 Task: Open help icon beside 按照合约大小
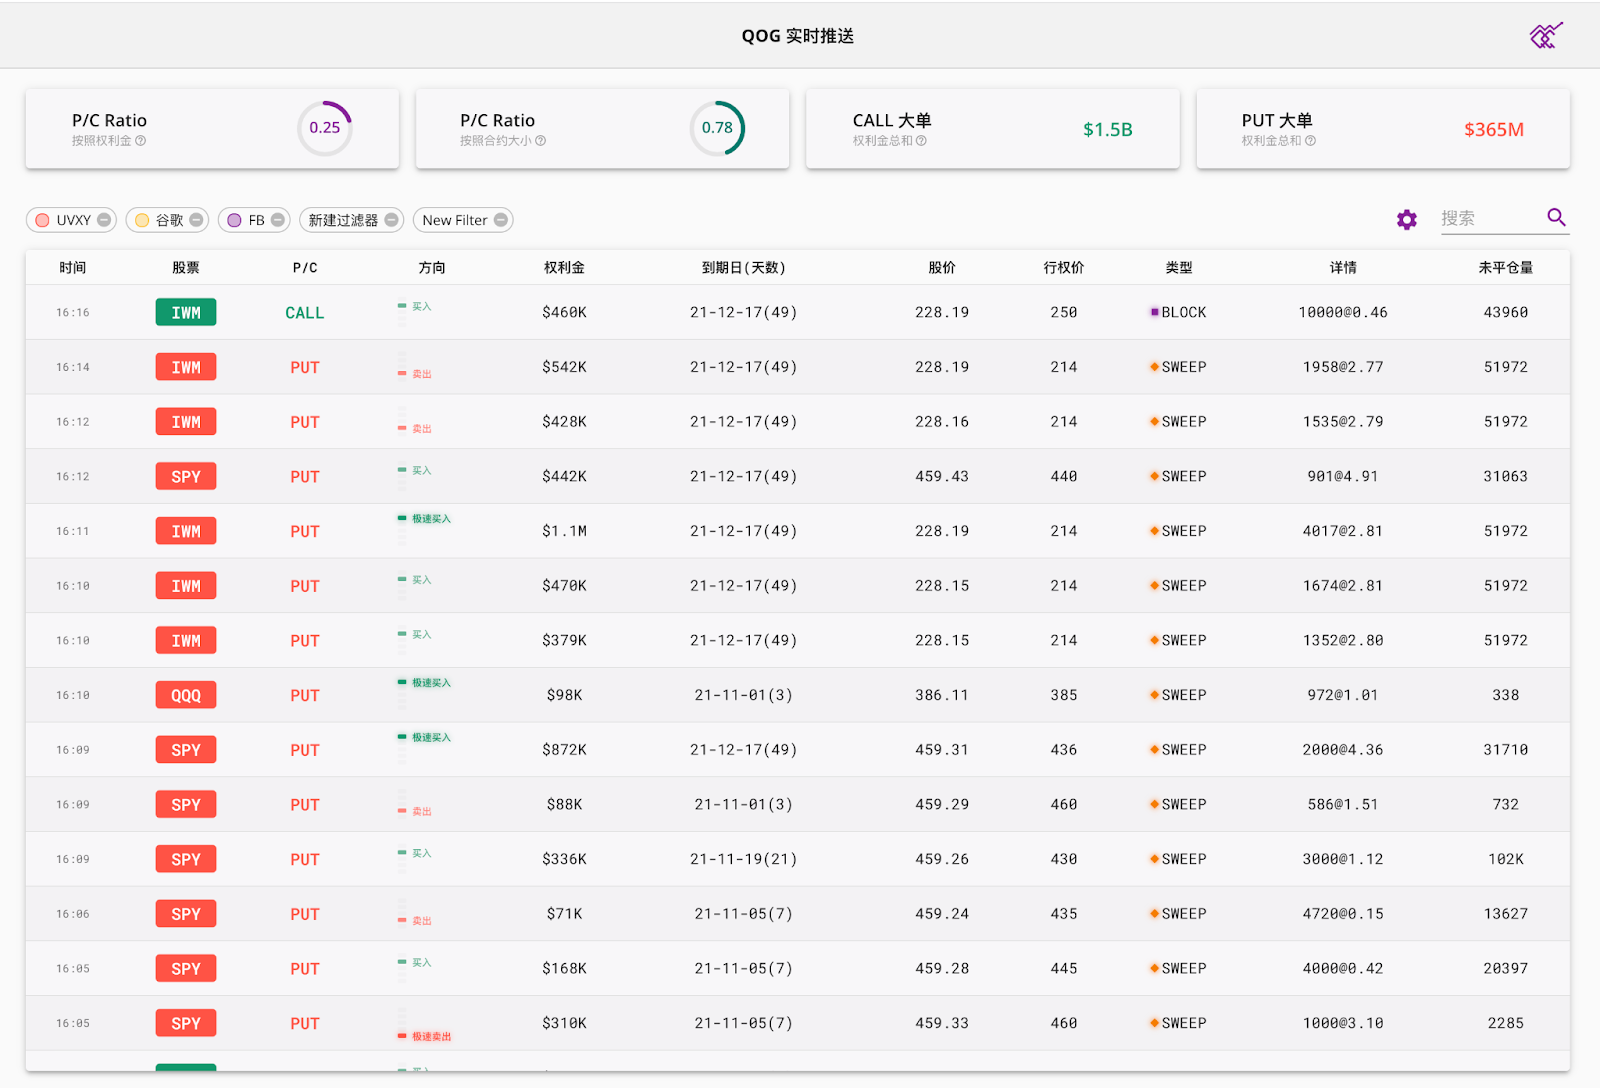(540, 141)
